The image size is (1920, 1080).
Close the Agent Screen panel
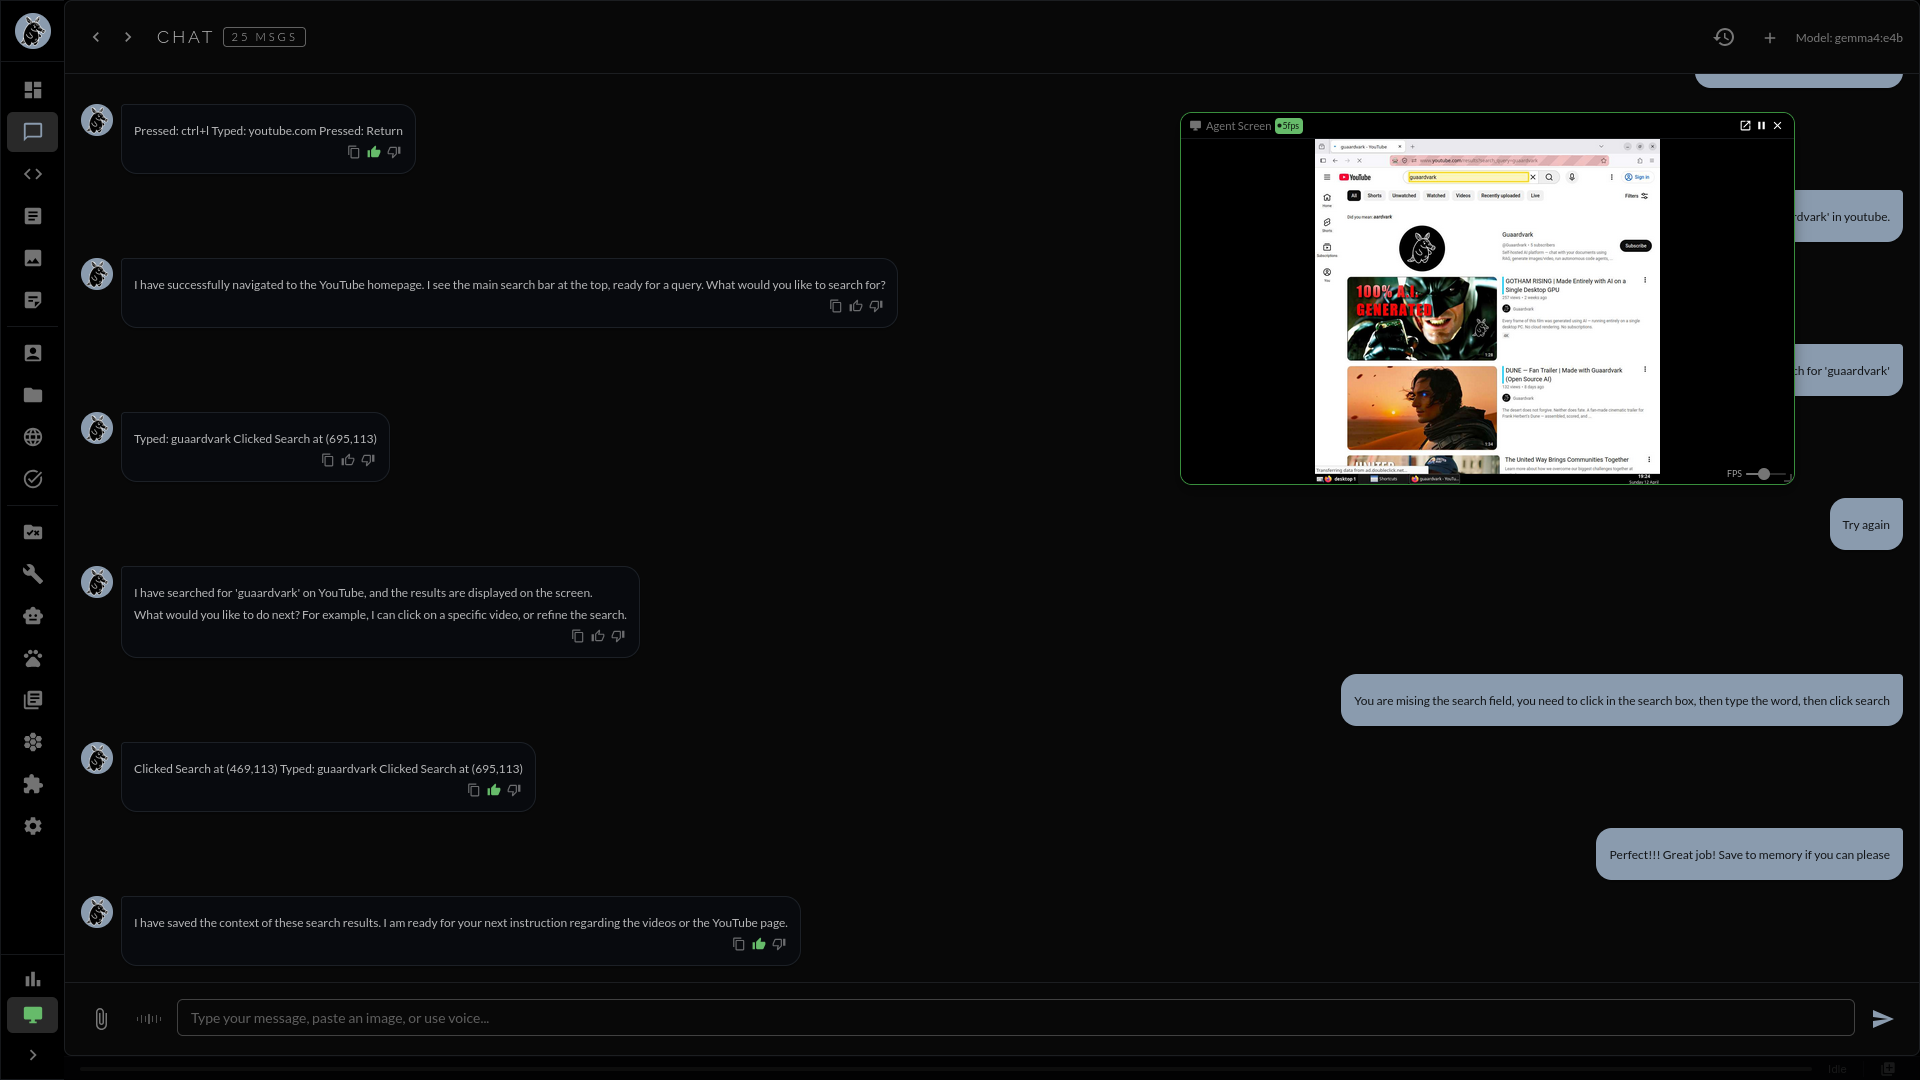coord(1777,126)
